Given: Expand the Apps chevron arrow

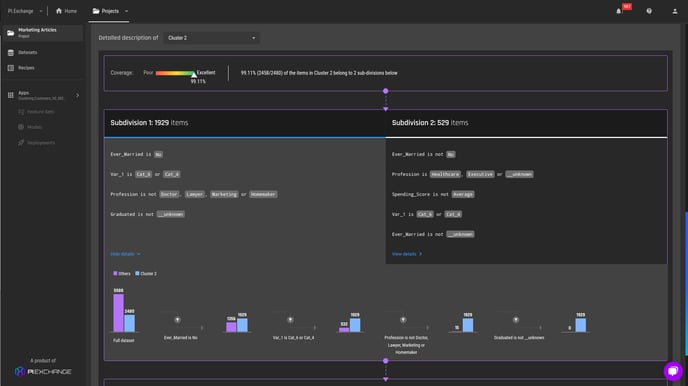Looking at the screenshot, I should coord(78,95).
